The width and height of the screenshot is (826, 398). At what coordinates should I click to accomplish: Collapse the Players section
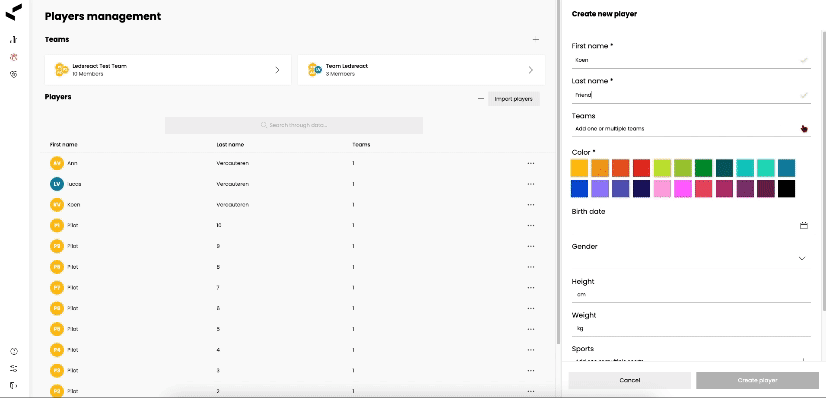point(480,98)
